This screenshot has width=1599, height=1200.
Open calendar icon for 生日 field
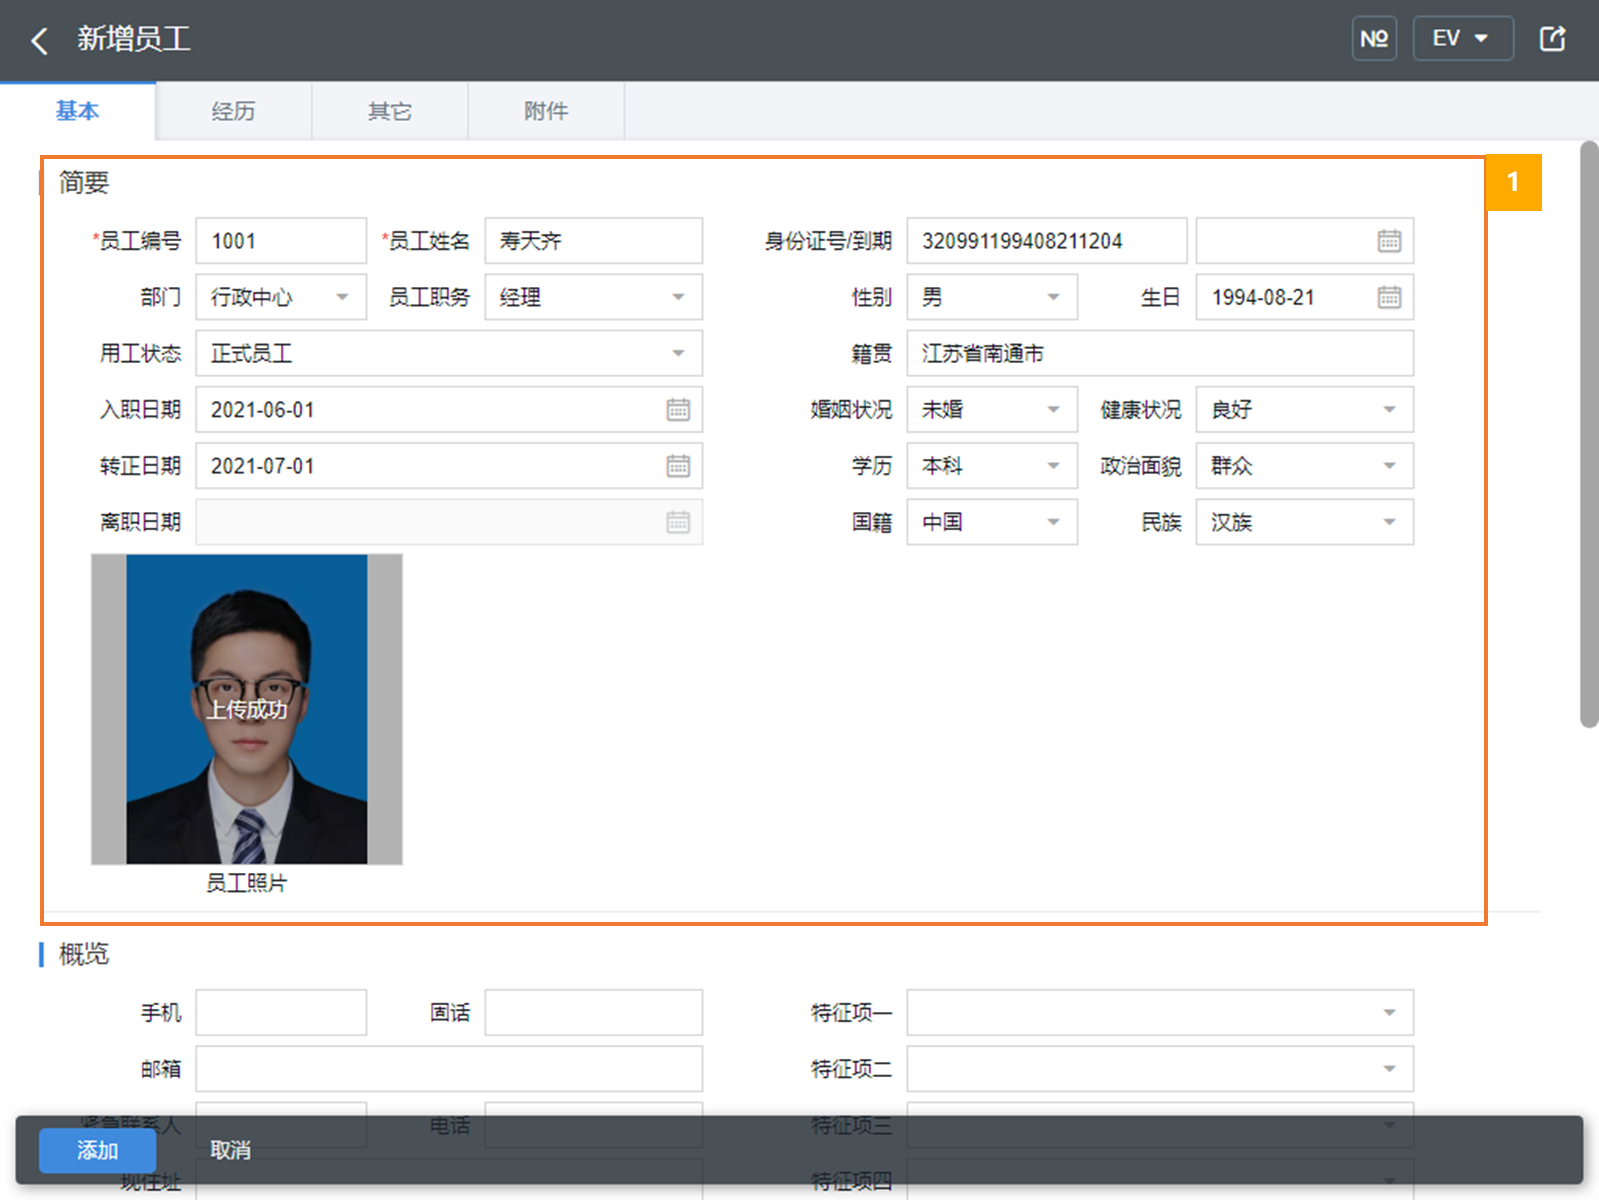(1389, 297)
